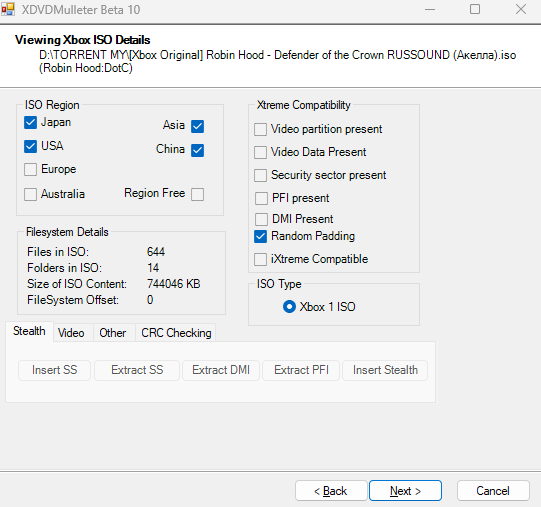
Task: Check Video Data Present box
Action: (260, 153)
